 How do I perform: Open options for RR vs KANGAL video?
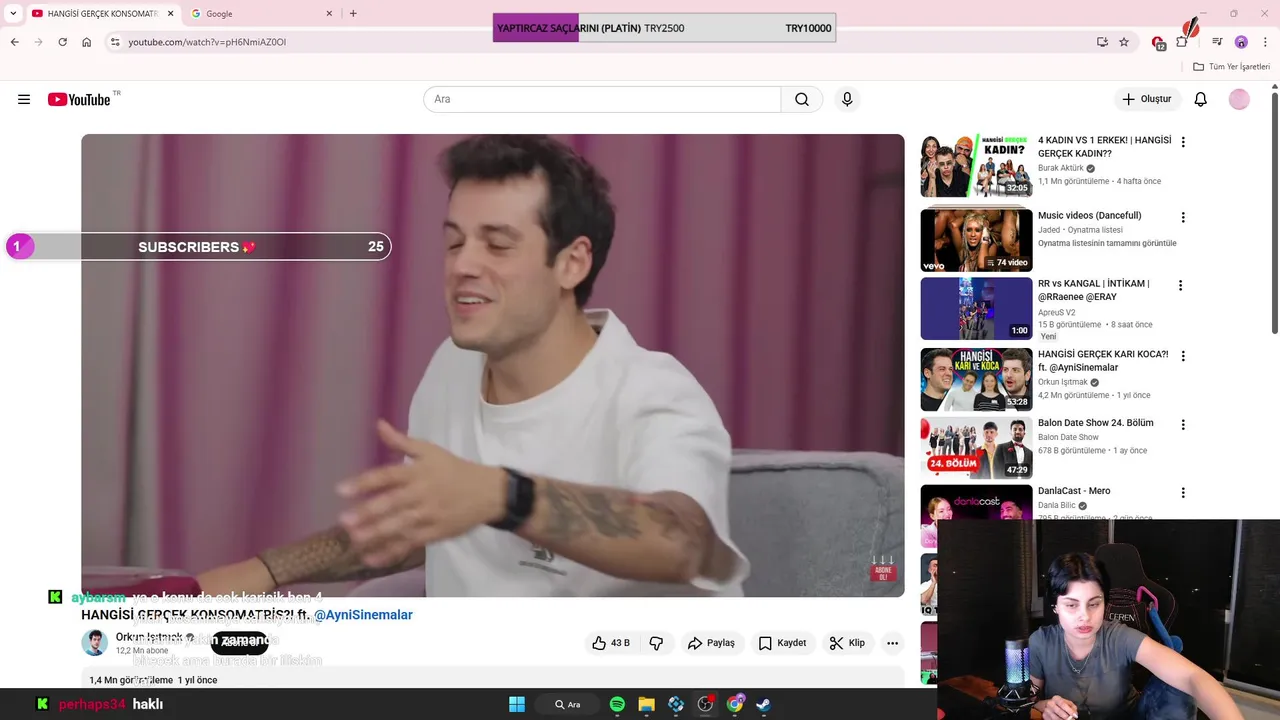click(x=1180, y=285)
